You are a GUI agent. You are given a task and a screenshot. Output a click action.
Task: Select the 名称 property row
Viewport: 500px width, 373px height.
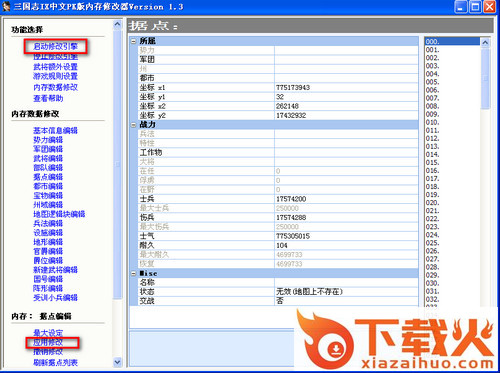coord(278,283)
